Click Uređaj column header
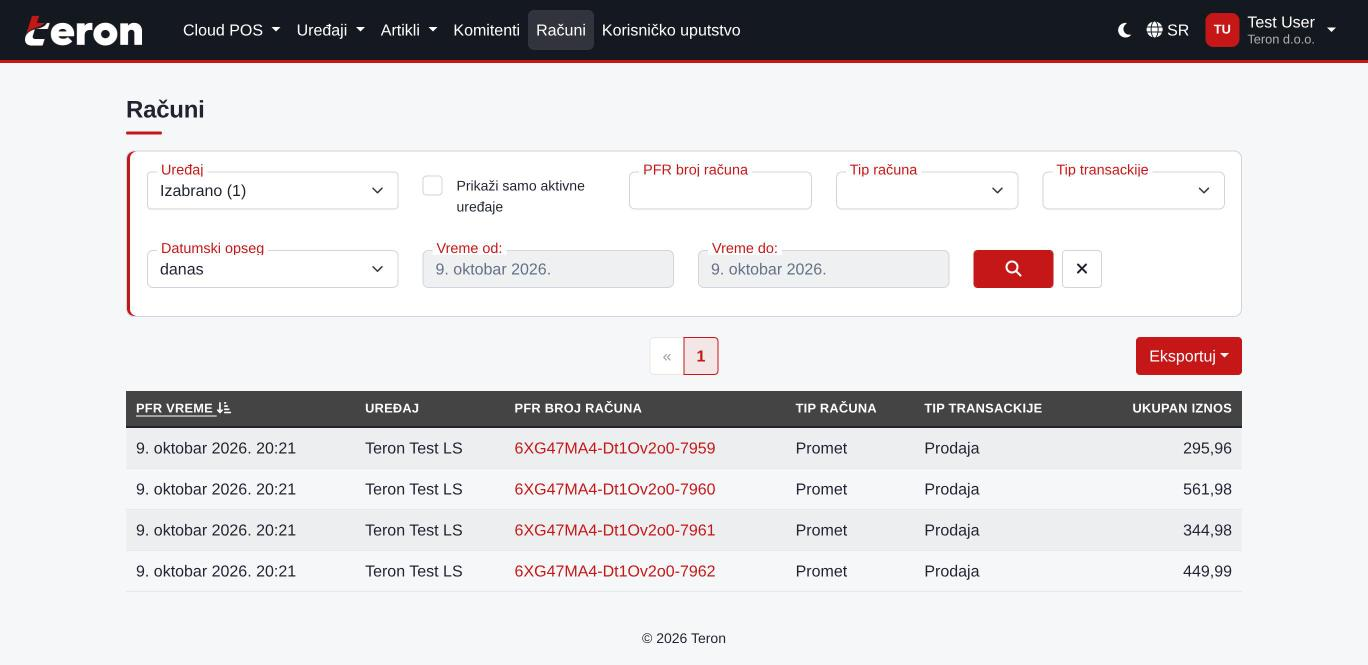The height and width of the screenshot is (665, 1368). click(x=392, y=408)
